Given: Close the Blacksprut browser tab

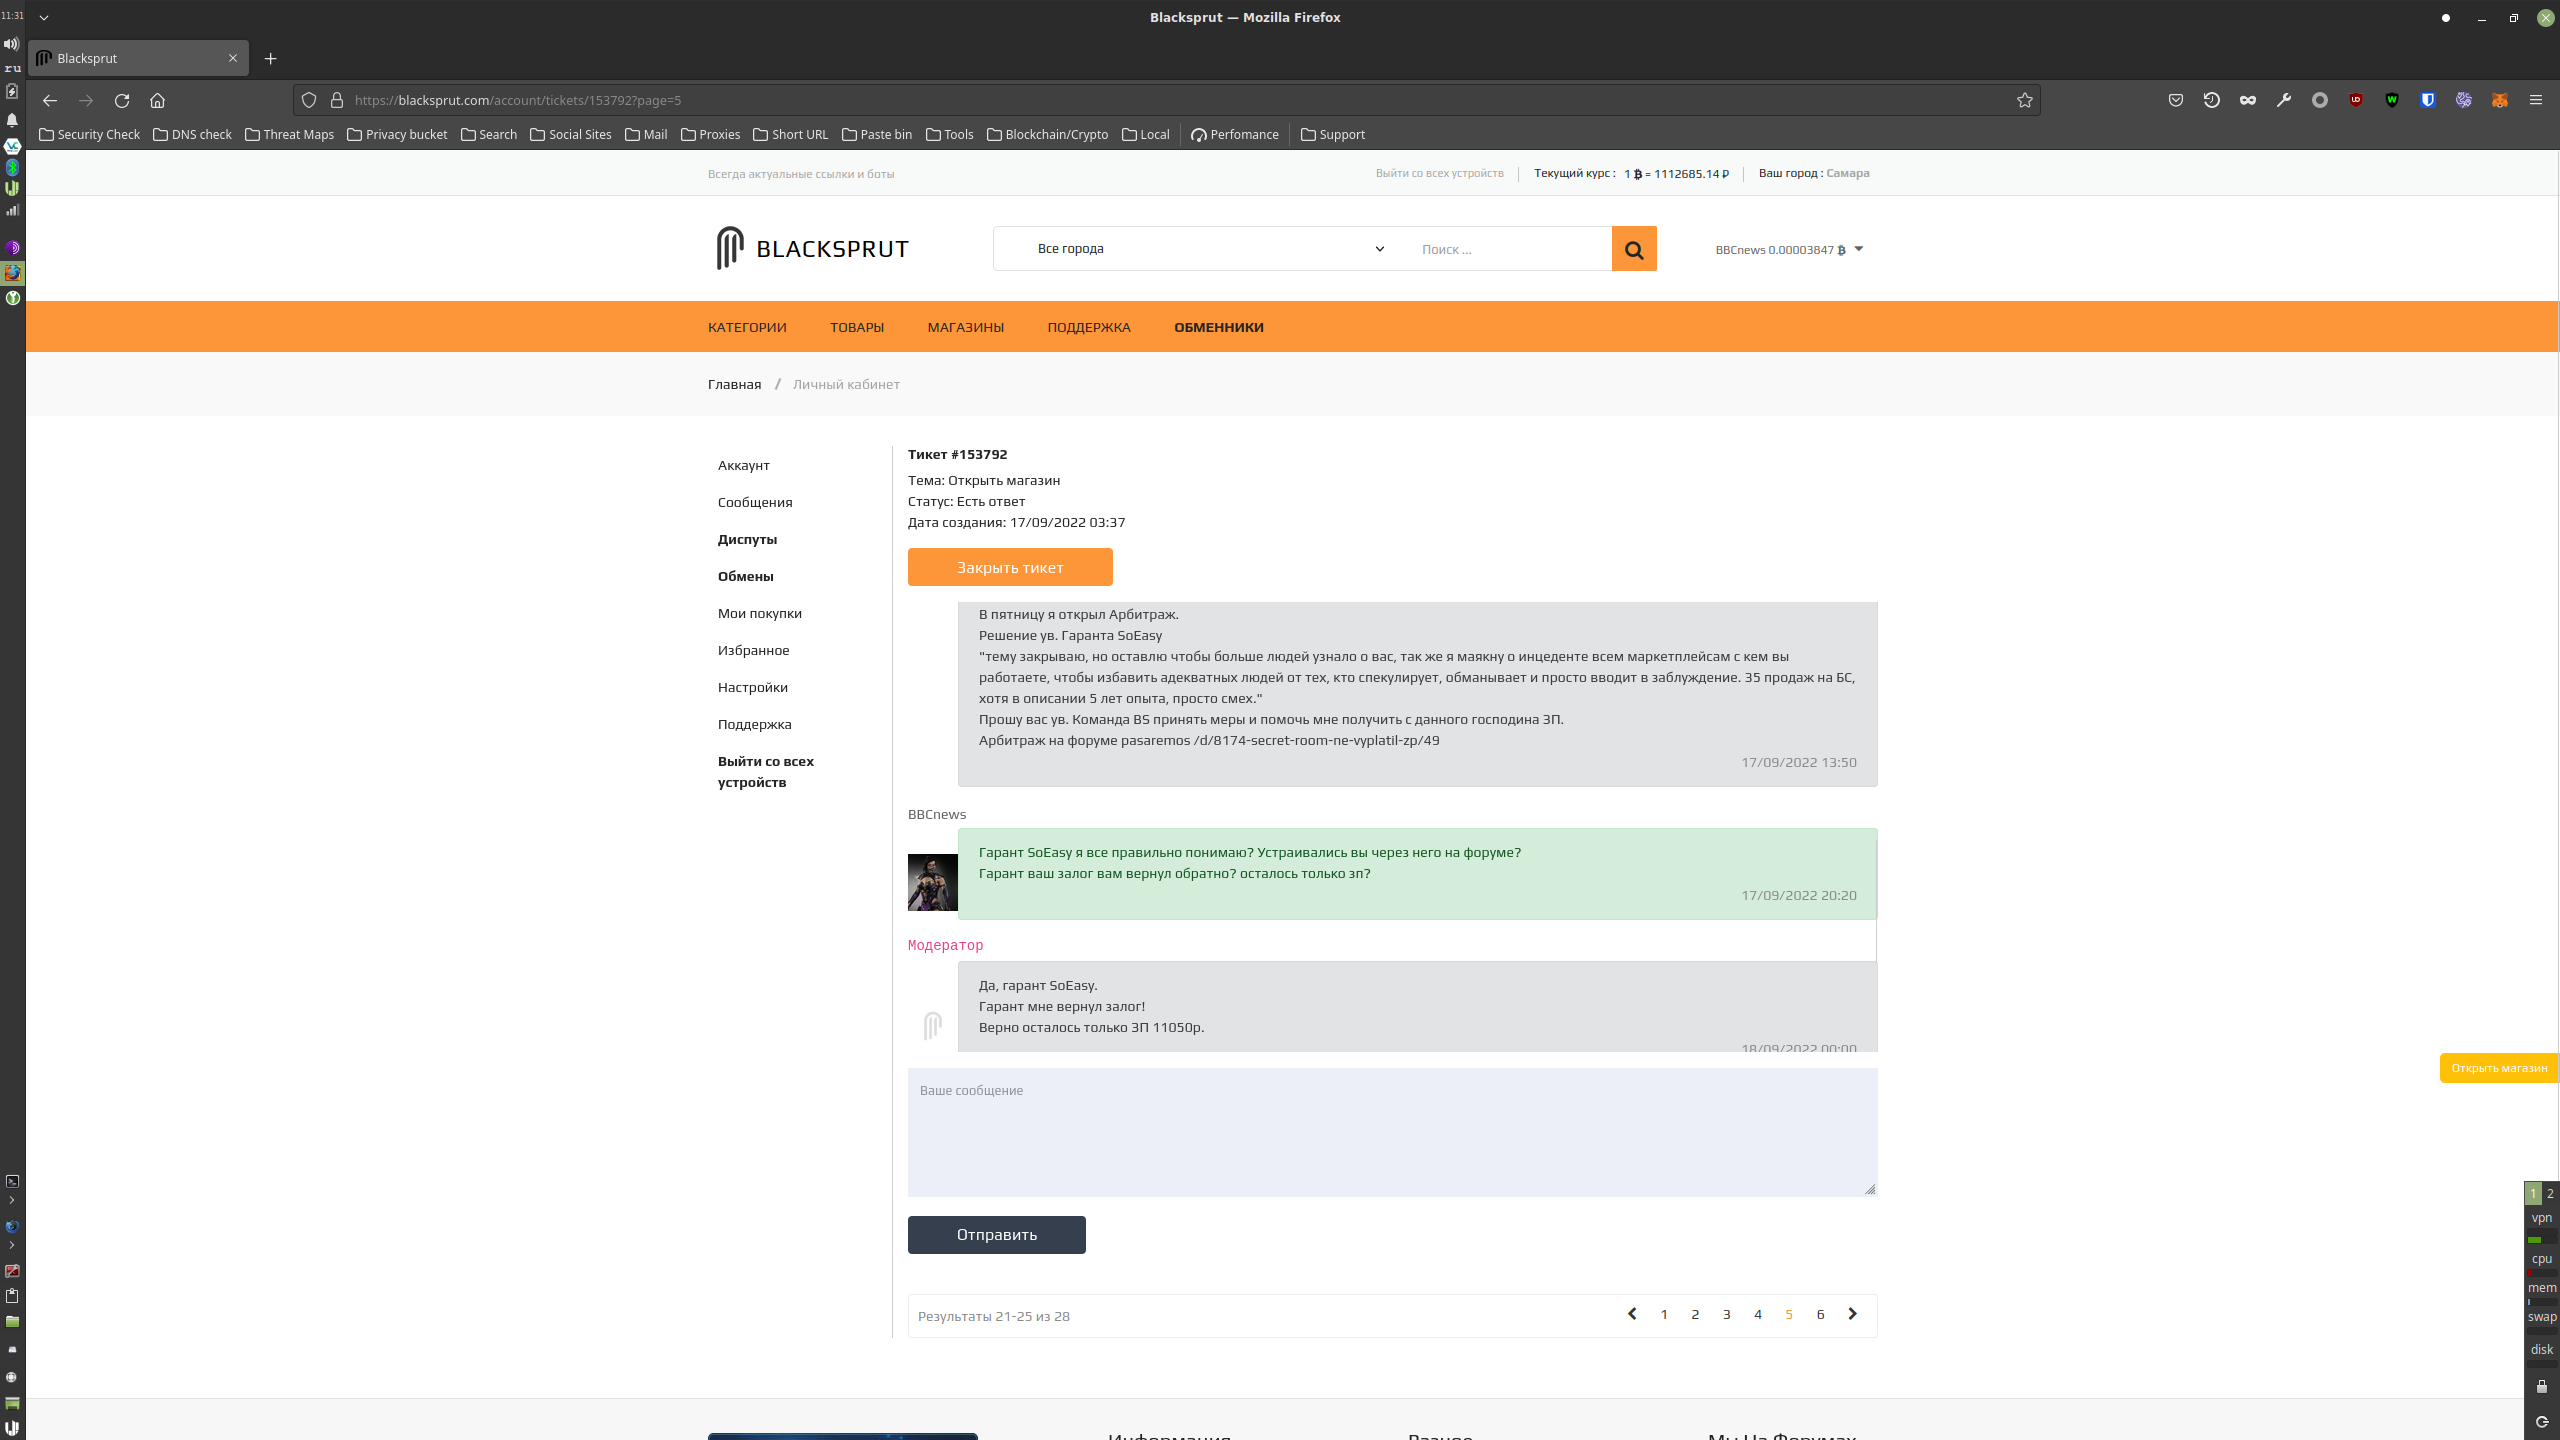Looking at the screenshot, I should pyautogui.click(x=233, y=58).
